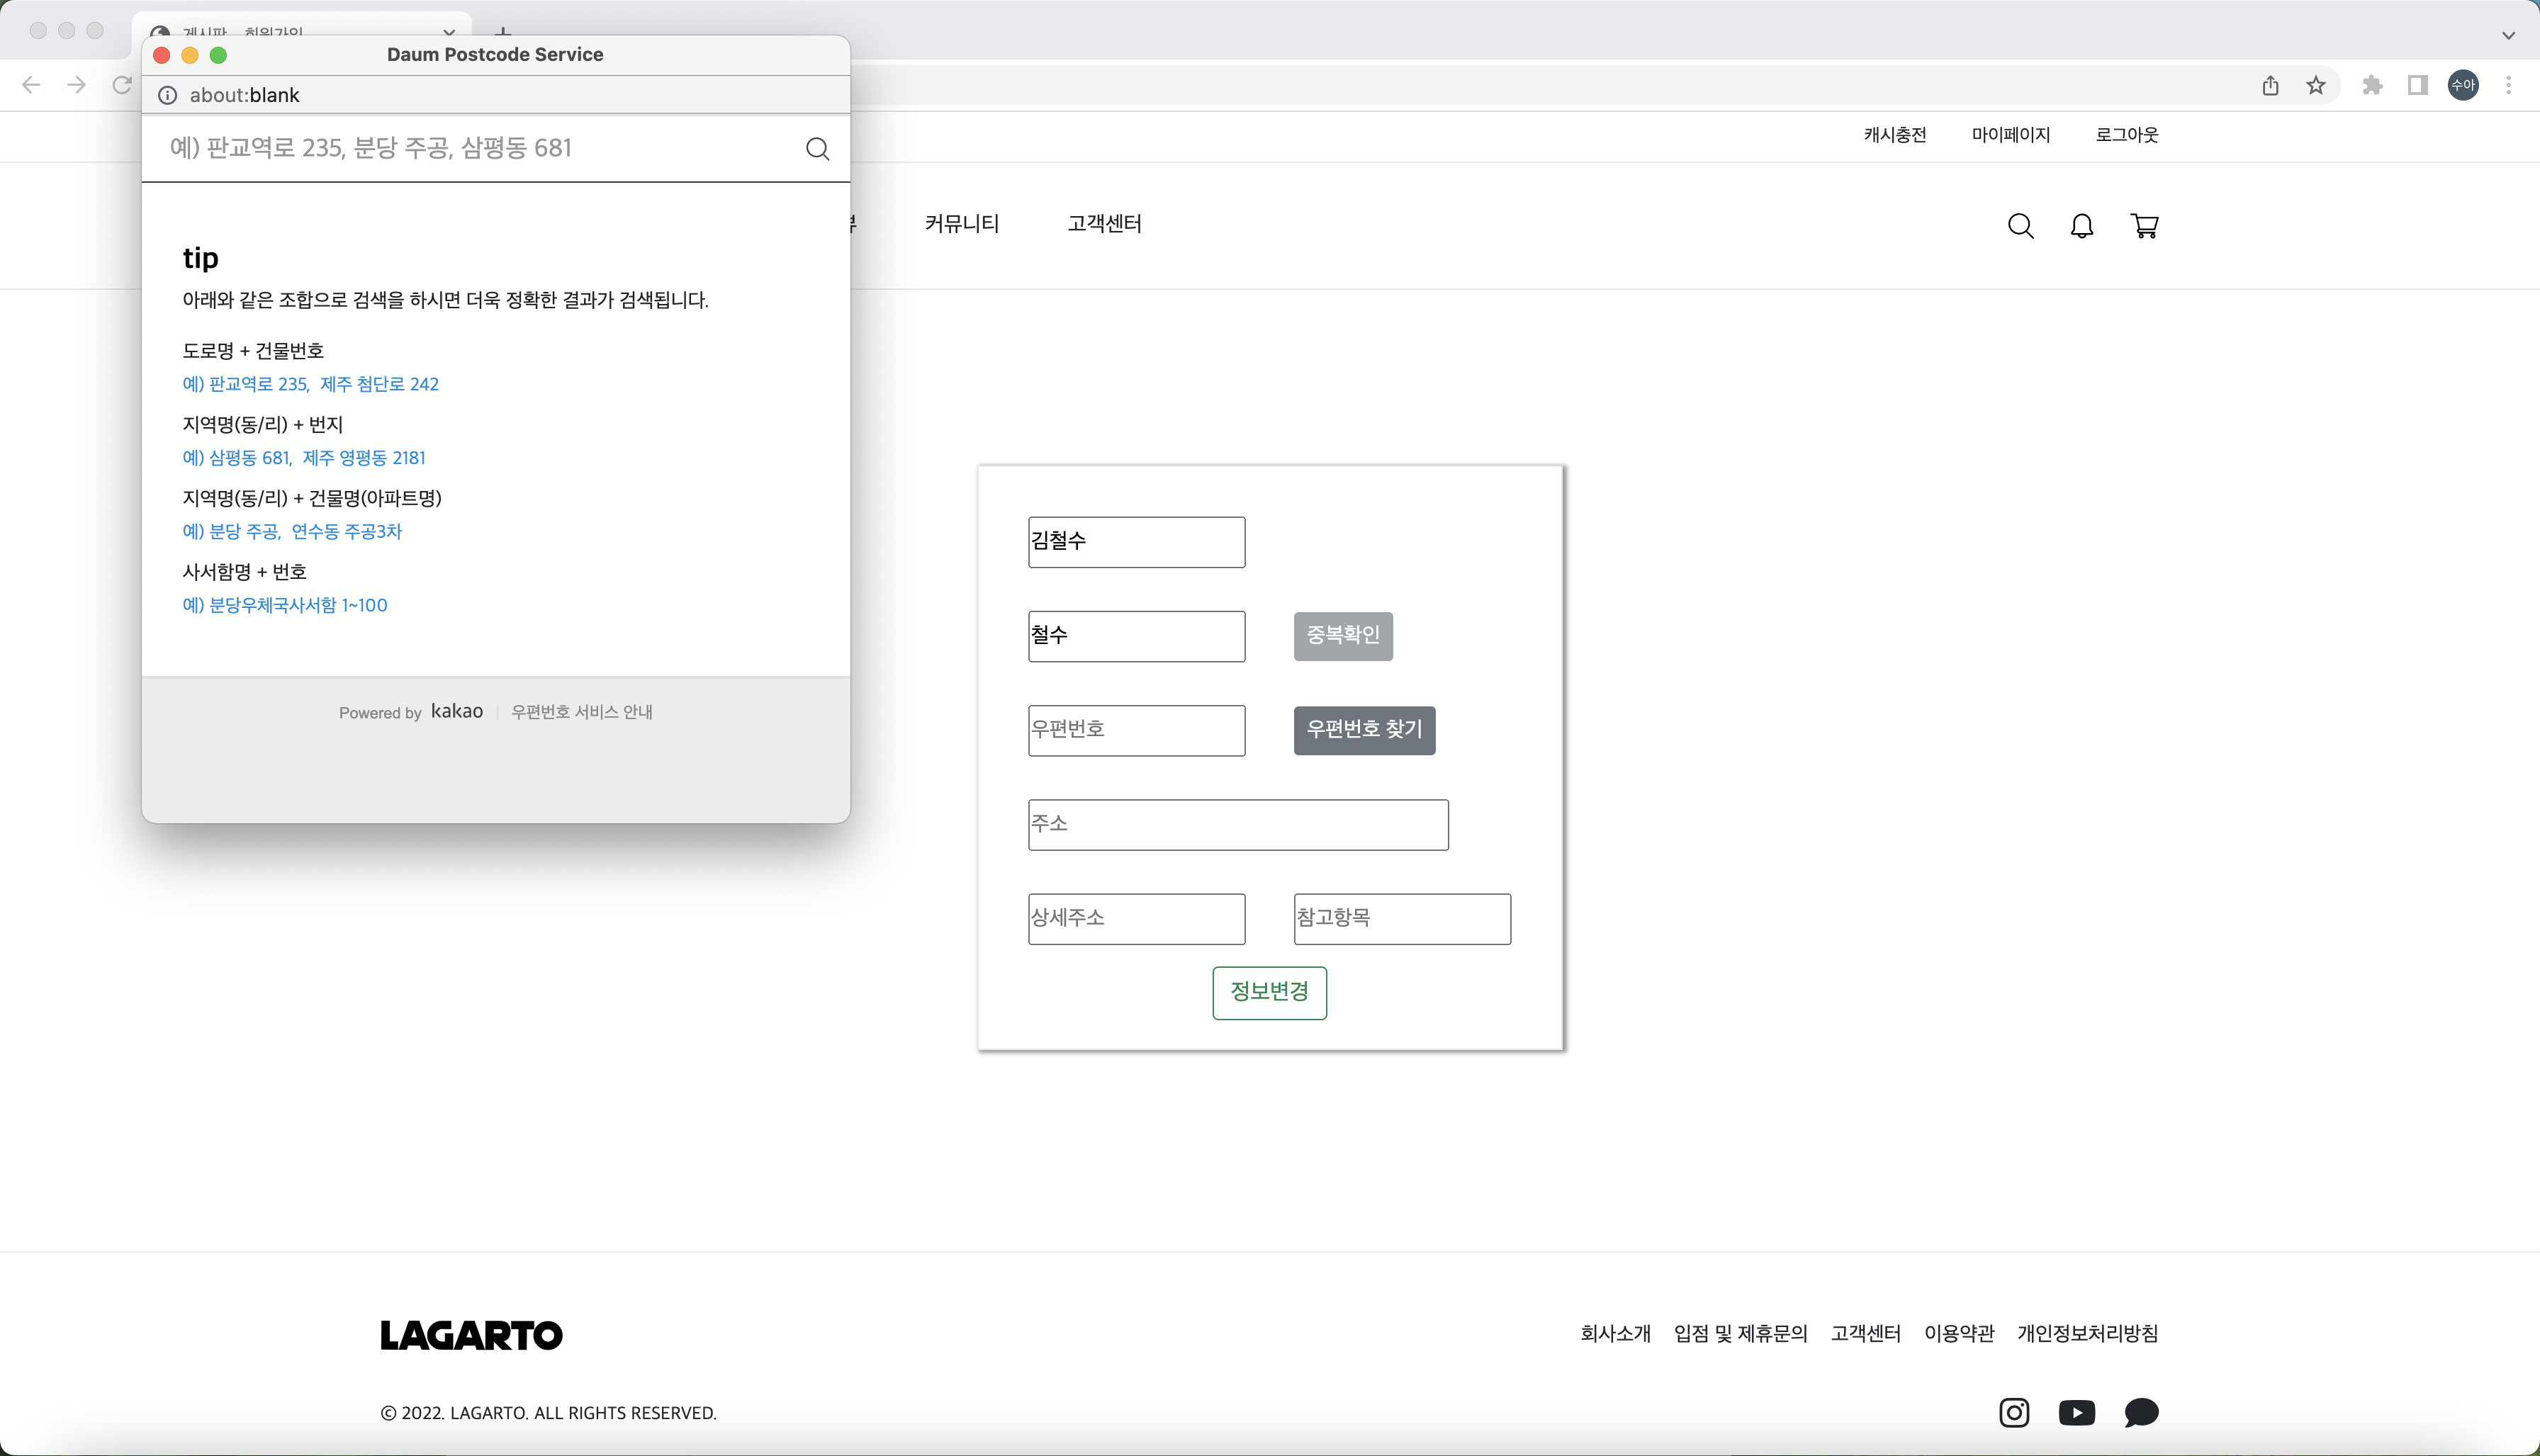The image size is (2540, 1456).
Task: Open the chat bubble icon in the footer
Action: point(2142,1413)
